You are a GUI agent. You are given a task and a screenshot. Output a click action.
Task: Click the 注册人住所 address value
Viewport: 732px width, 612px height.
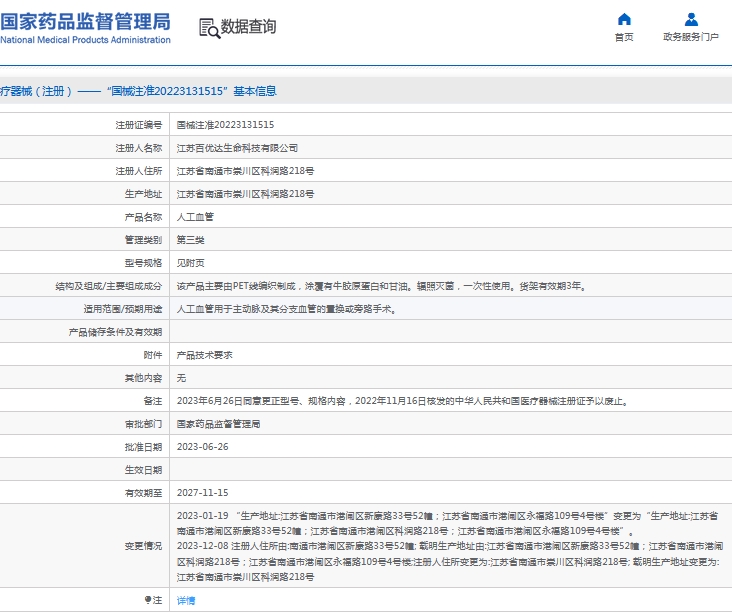pyautogui.click(x=245, y=171)
